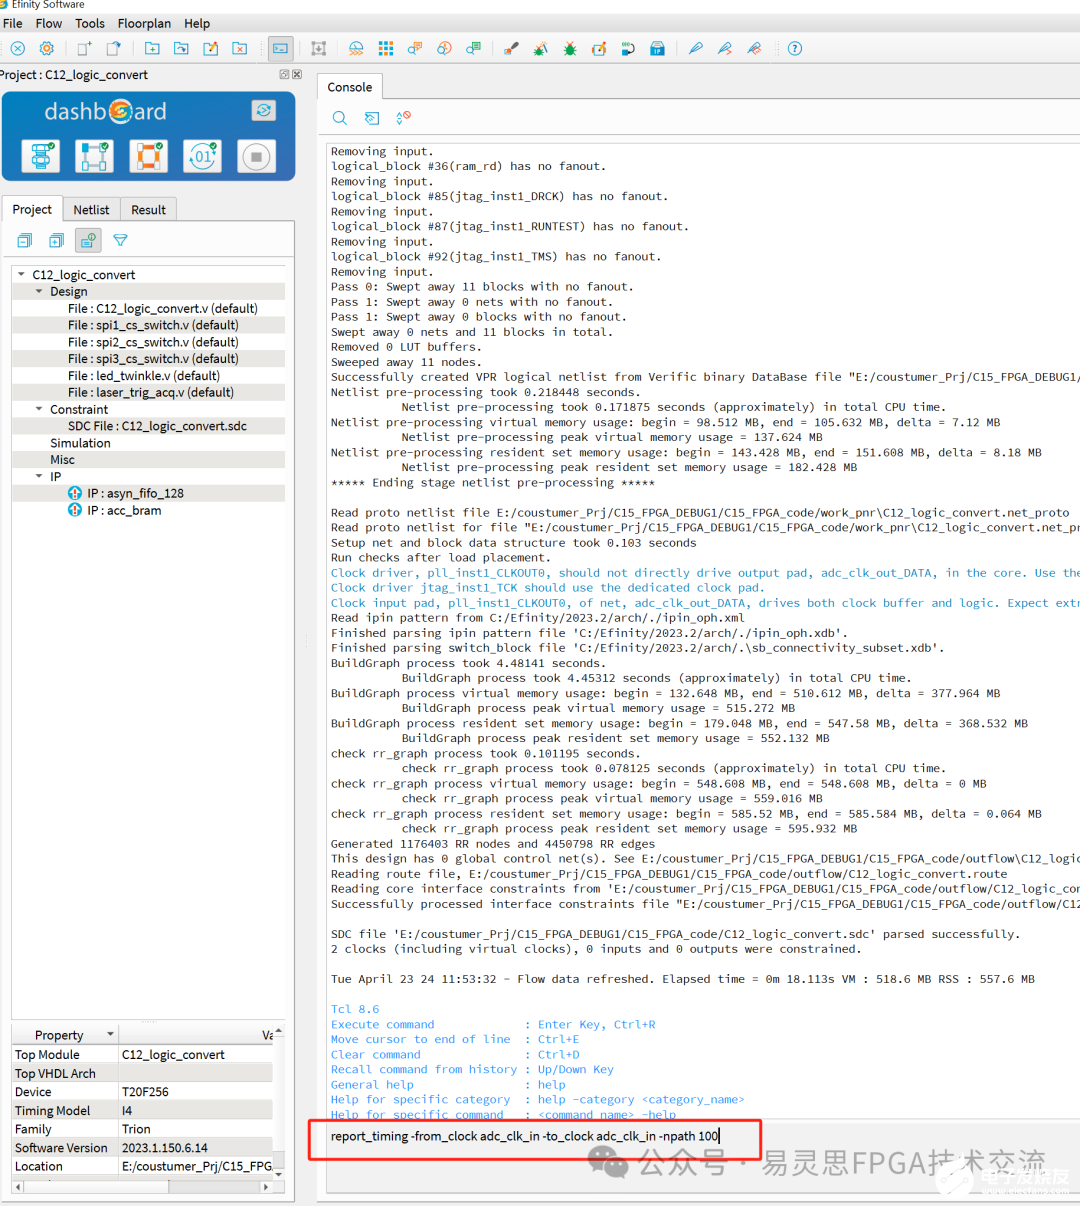Select IP : asyn_fifo_128 in tree
1080x1206 pixels.
tap(135, 493)
